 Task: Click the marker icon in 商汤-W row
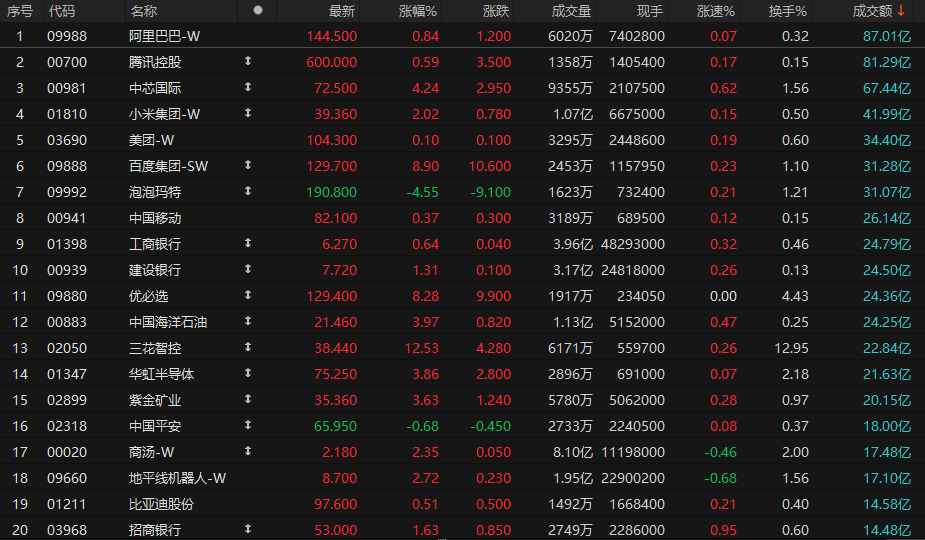coord(248,450)
